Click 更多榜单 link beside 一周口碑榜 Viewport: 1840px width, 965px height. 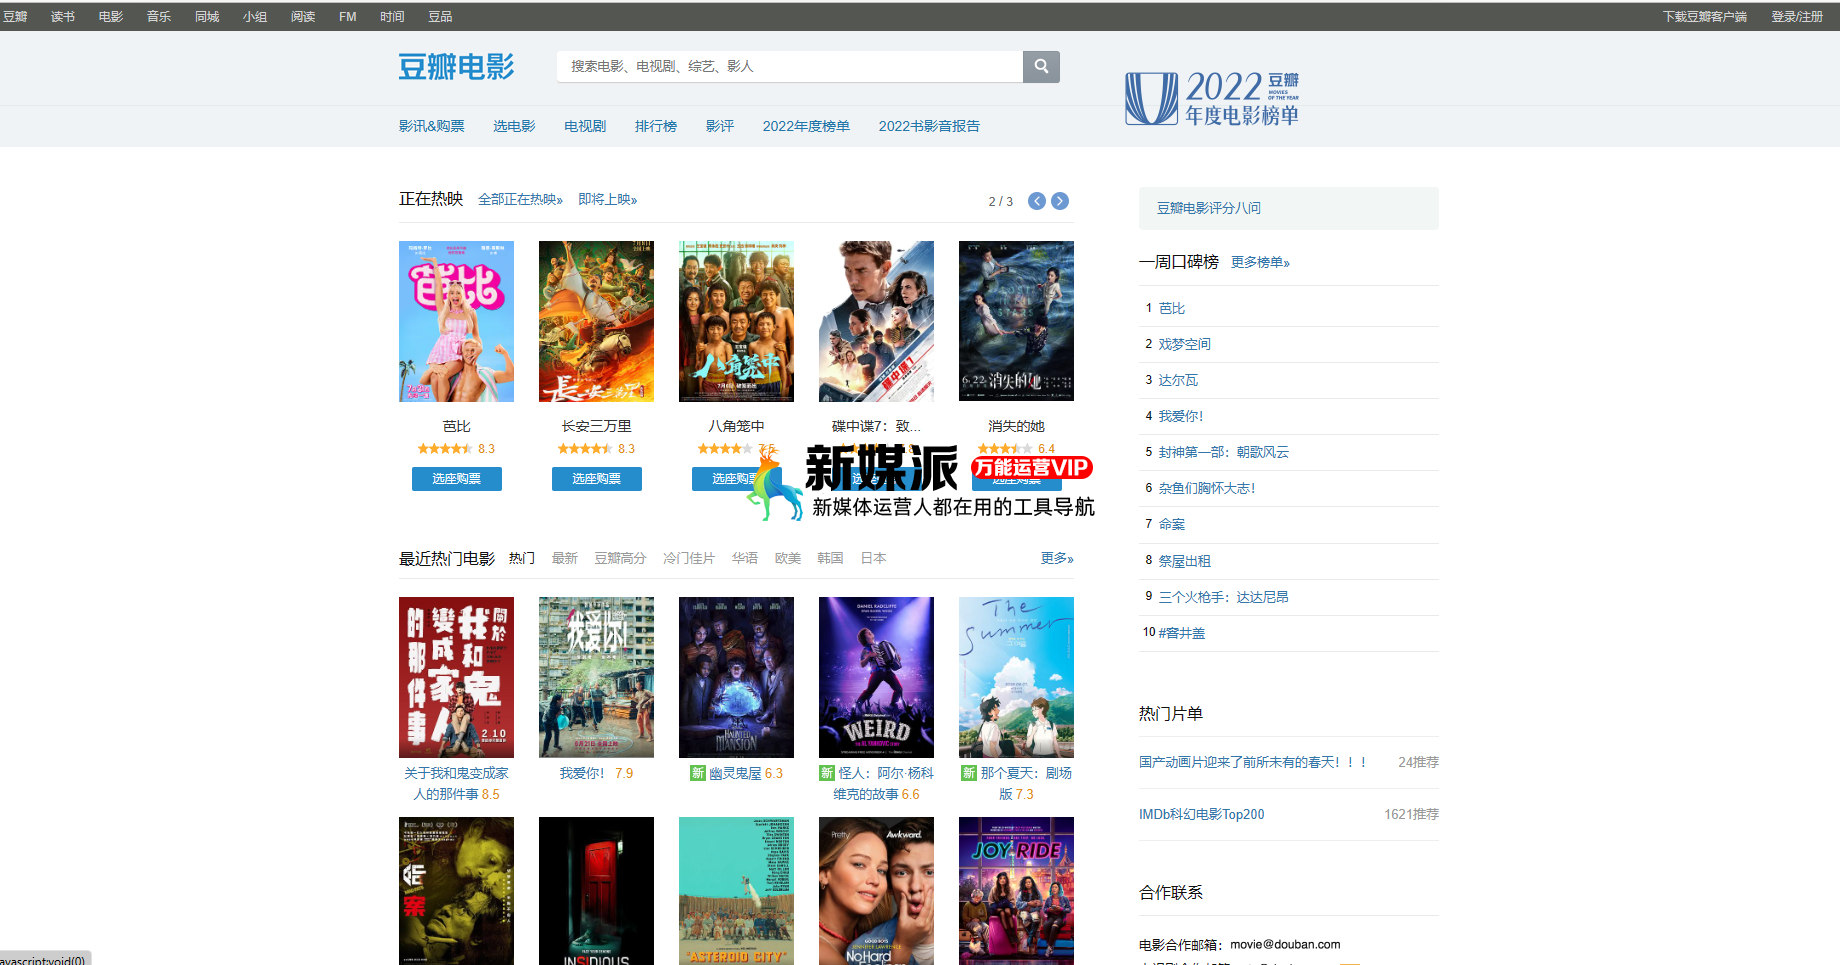click(x=1260, y=262)
